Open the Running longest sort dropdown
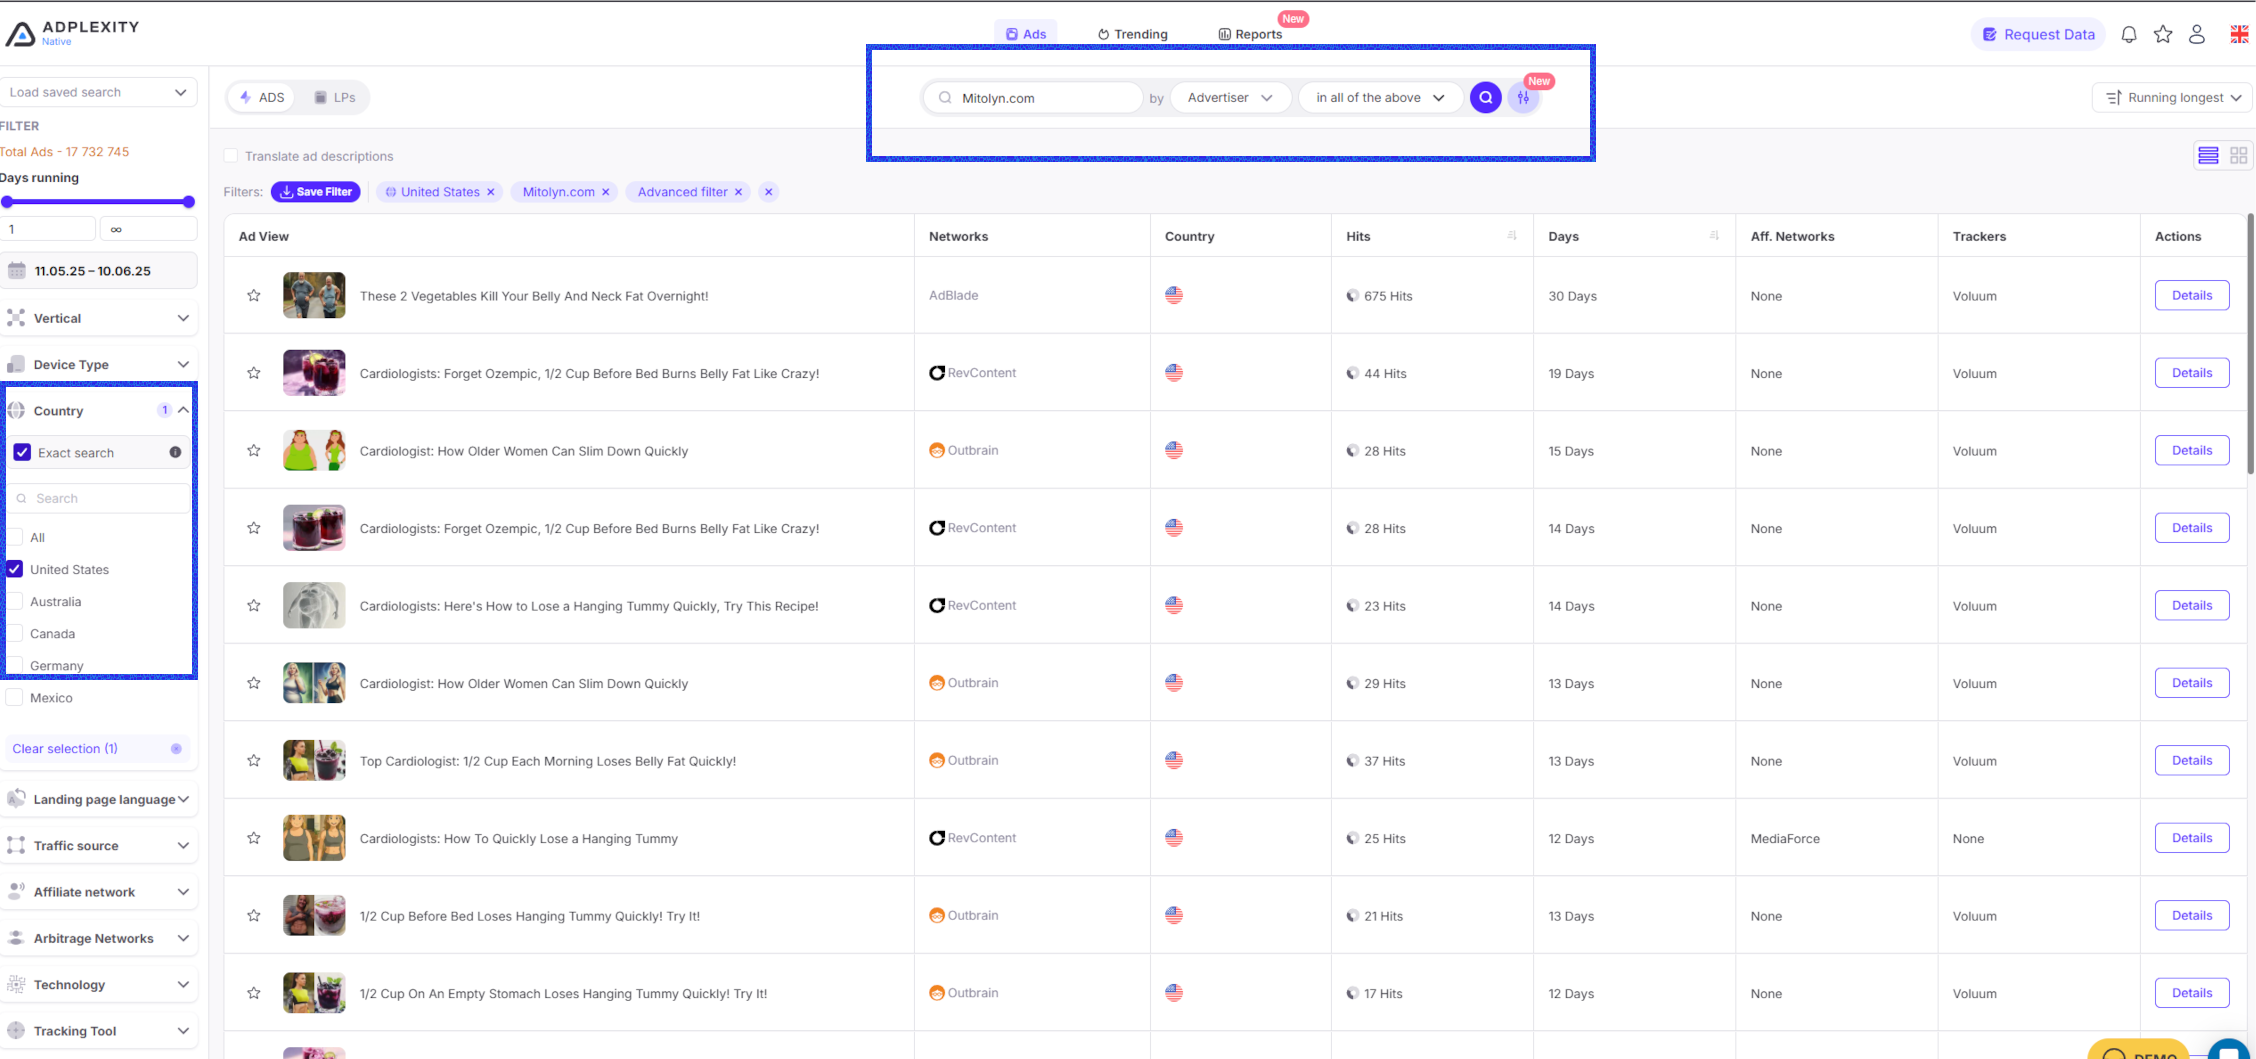The height and width of the screenshot is (1059, 2256). coord(2174,98)
